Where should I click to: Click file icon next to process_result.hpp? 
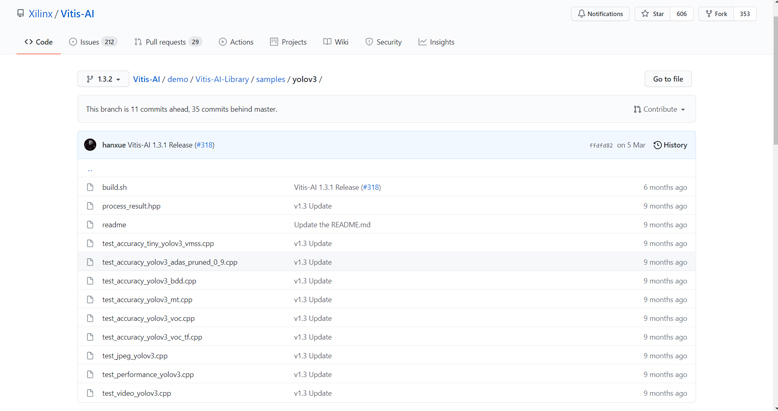(x=90, y=206)
